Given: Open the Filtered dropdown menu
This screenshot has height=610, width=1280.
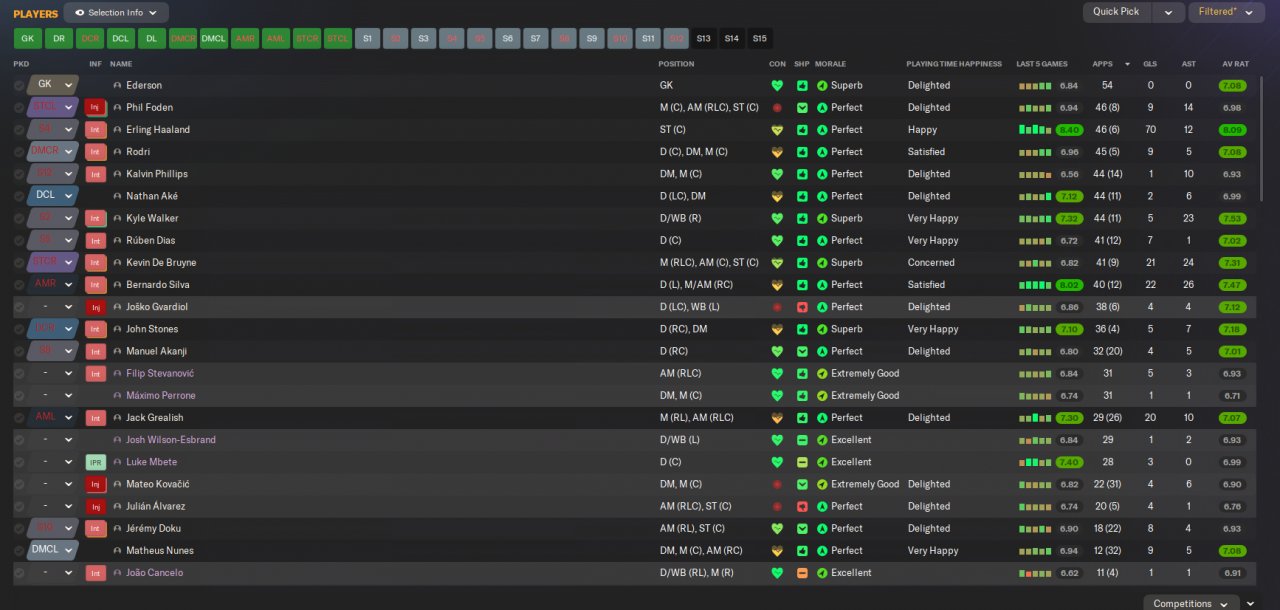Looking at the screenshot, I should [x=1228, y=12].
